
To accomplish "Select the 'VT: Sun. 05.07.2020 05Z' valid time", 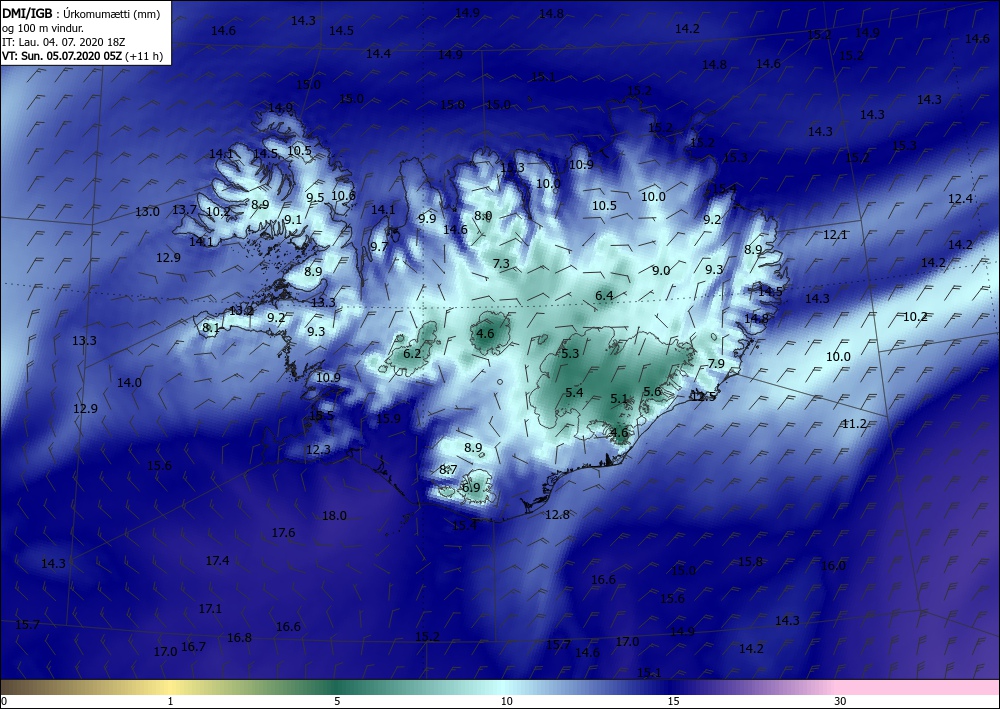I will coord(62,56).
